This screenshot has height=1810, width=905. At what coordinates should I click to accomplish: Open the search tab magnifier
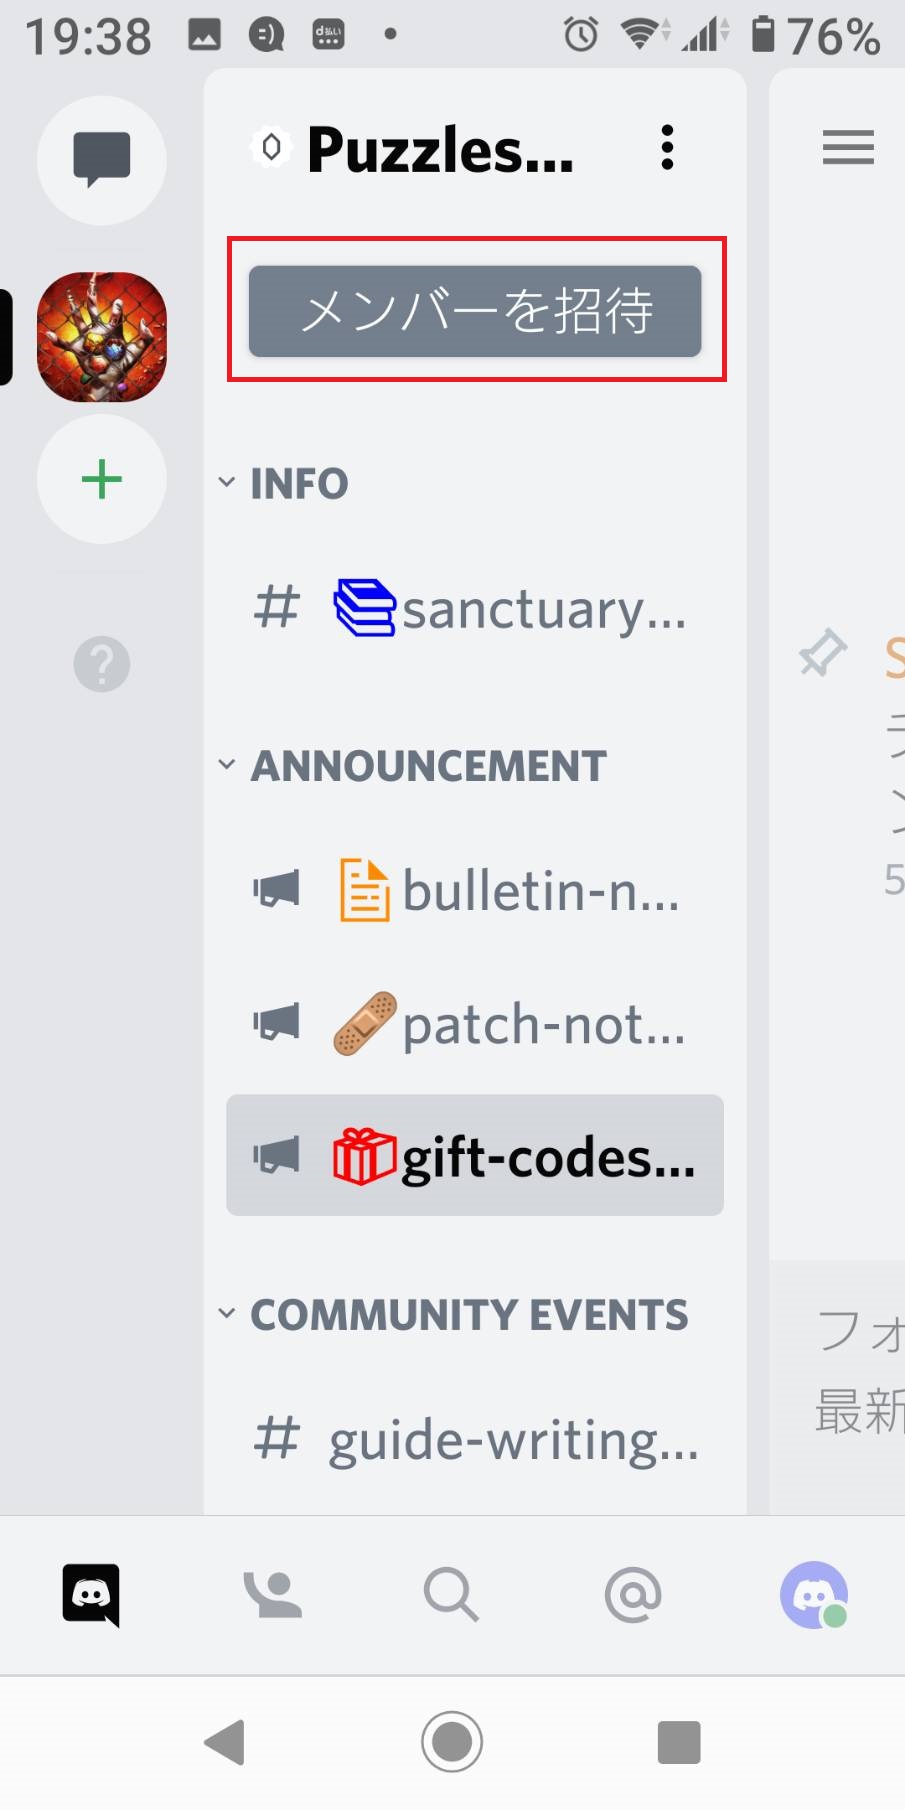click(451, 1595)
